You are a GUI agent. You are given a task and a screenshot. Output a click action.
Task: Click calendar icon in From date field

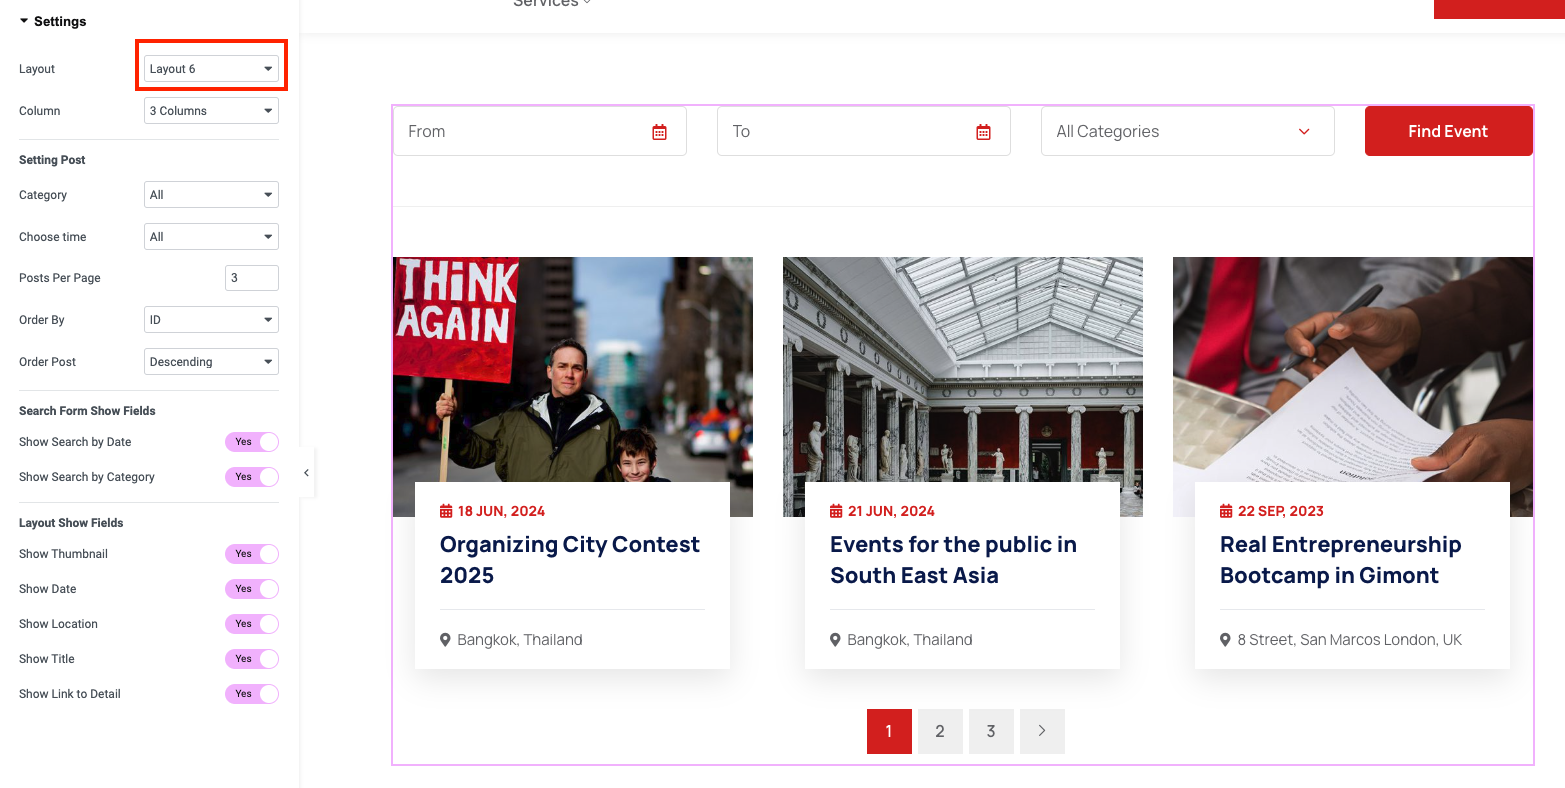tap(659, 132)
